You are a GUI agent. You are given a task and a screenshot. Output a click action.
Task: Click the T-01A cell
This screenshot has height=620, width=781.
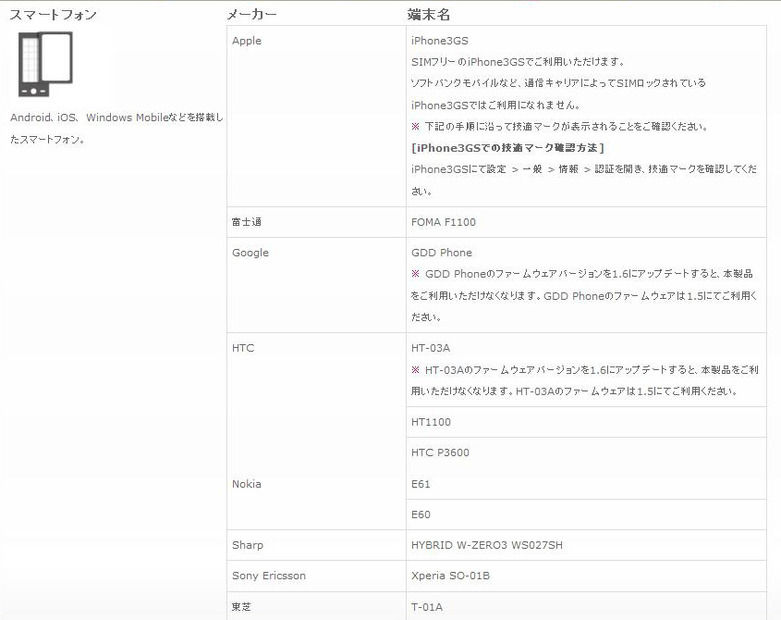tap(586, 606)
